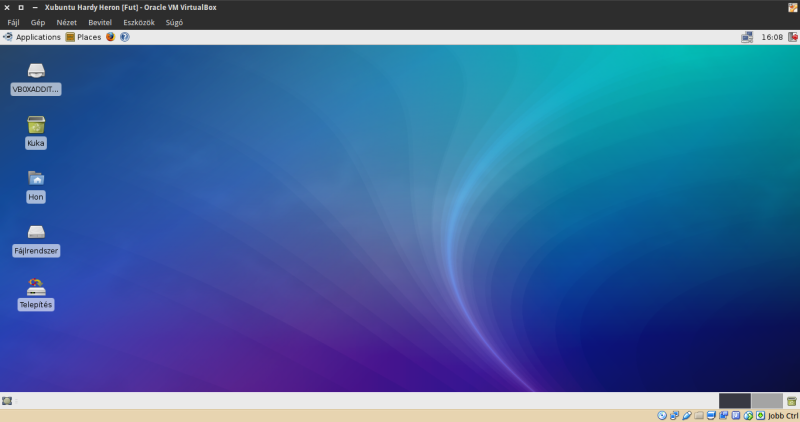Click the VirtualBox title bar app icon

(x=793, y=8)
